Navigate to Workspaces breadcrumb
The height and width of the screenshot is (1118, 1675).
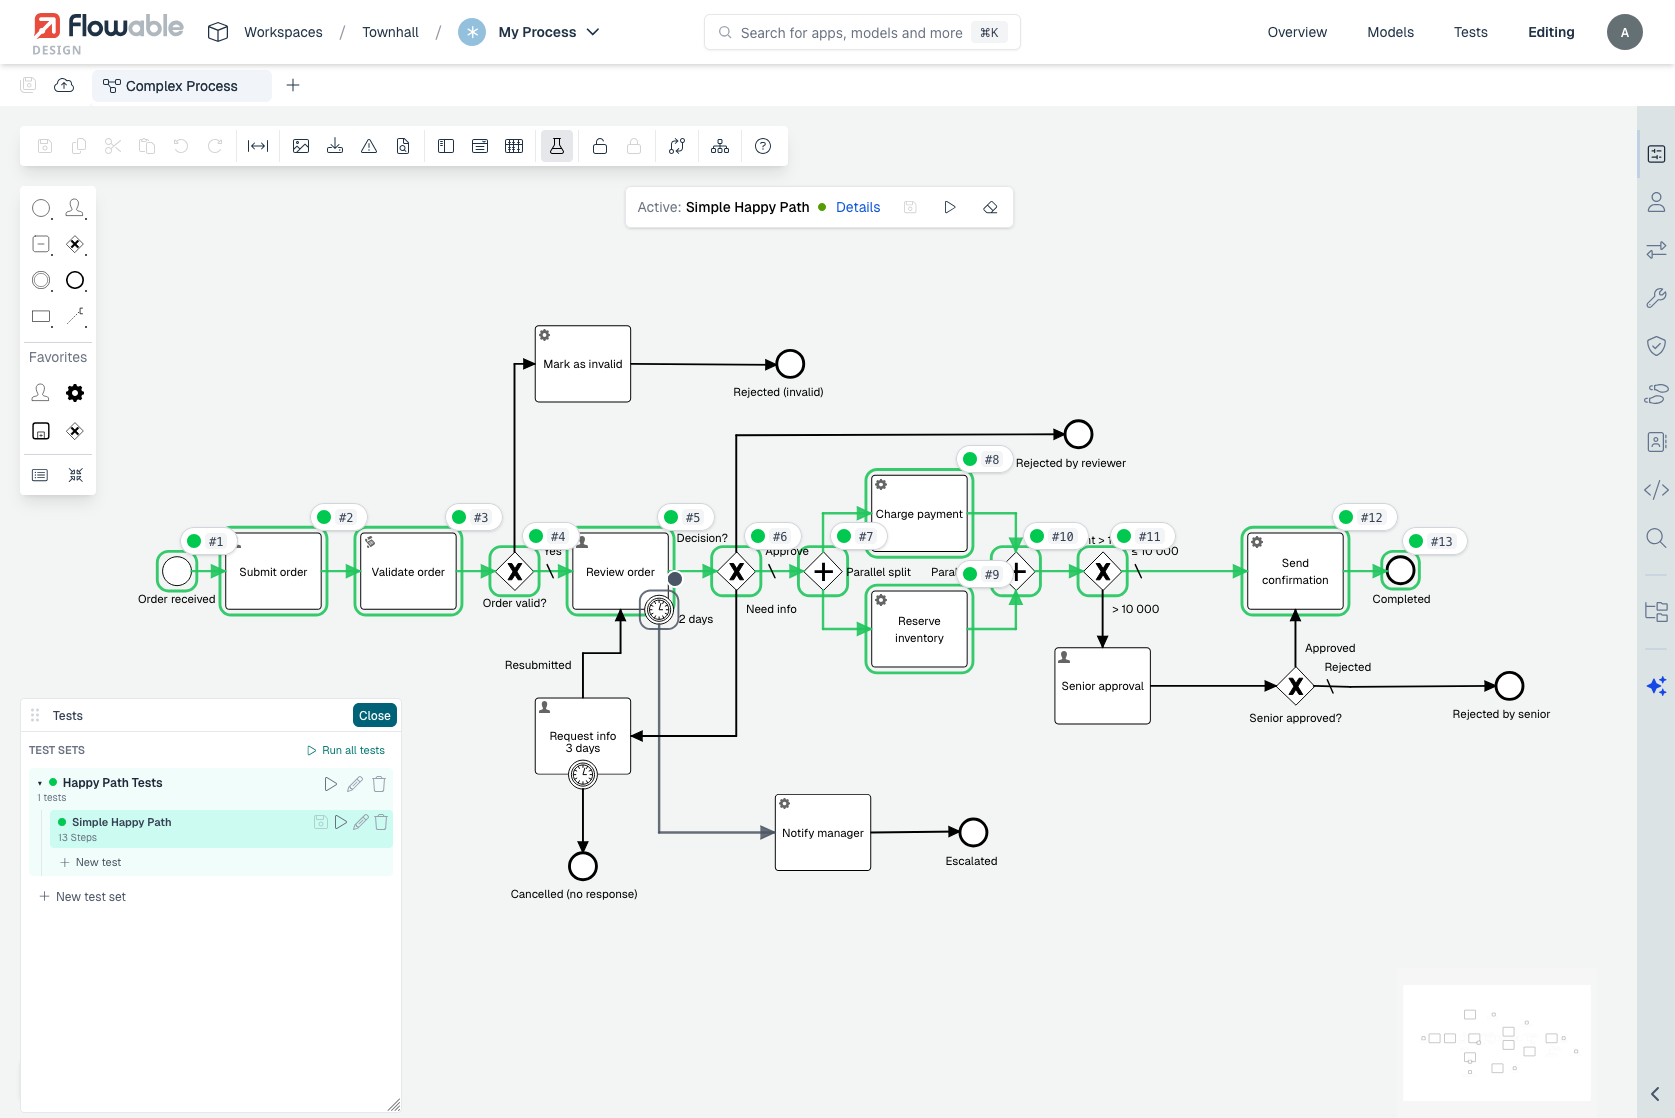[283, 32]
